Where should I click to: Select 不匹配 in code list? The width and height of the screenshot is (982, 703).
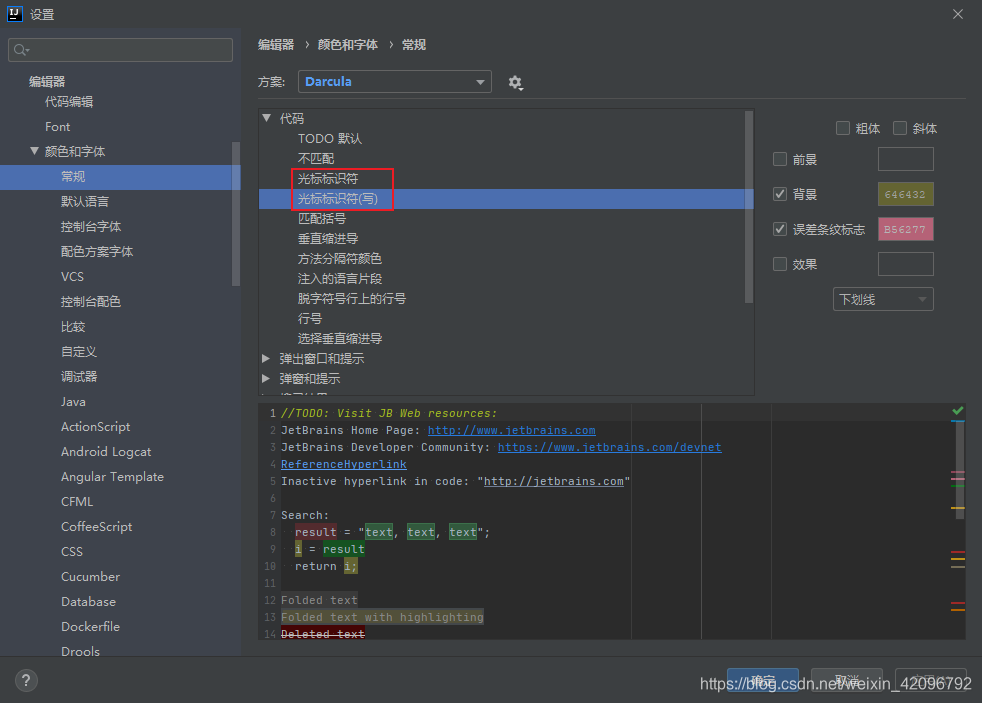(316, 158)
